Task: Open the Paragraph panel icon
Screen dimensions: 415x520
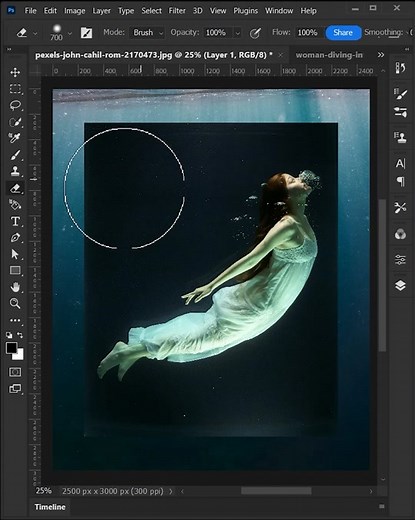Action: pos(400,182)
